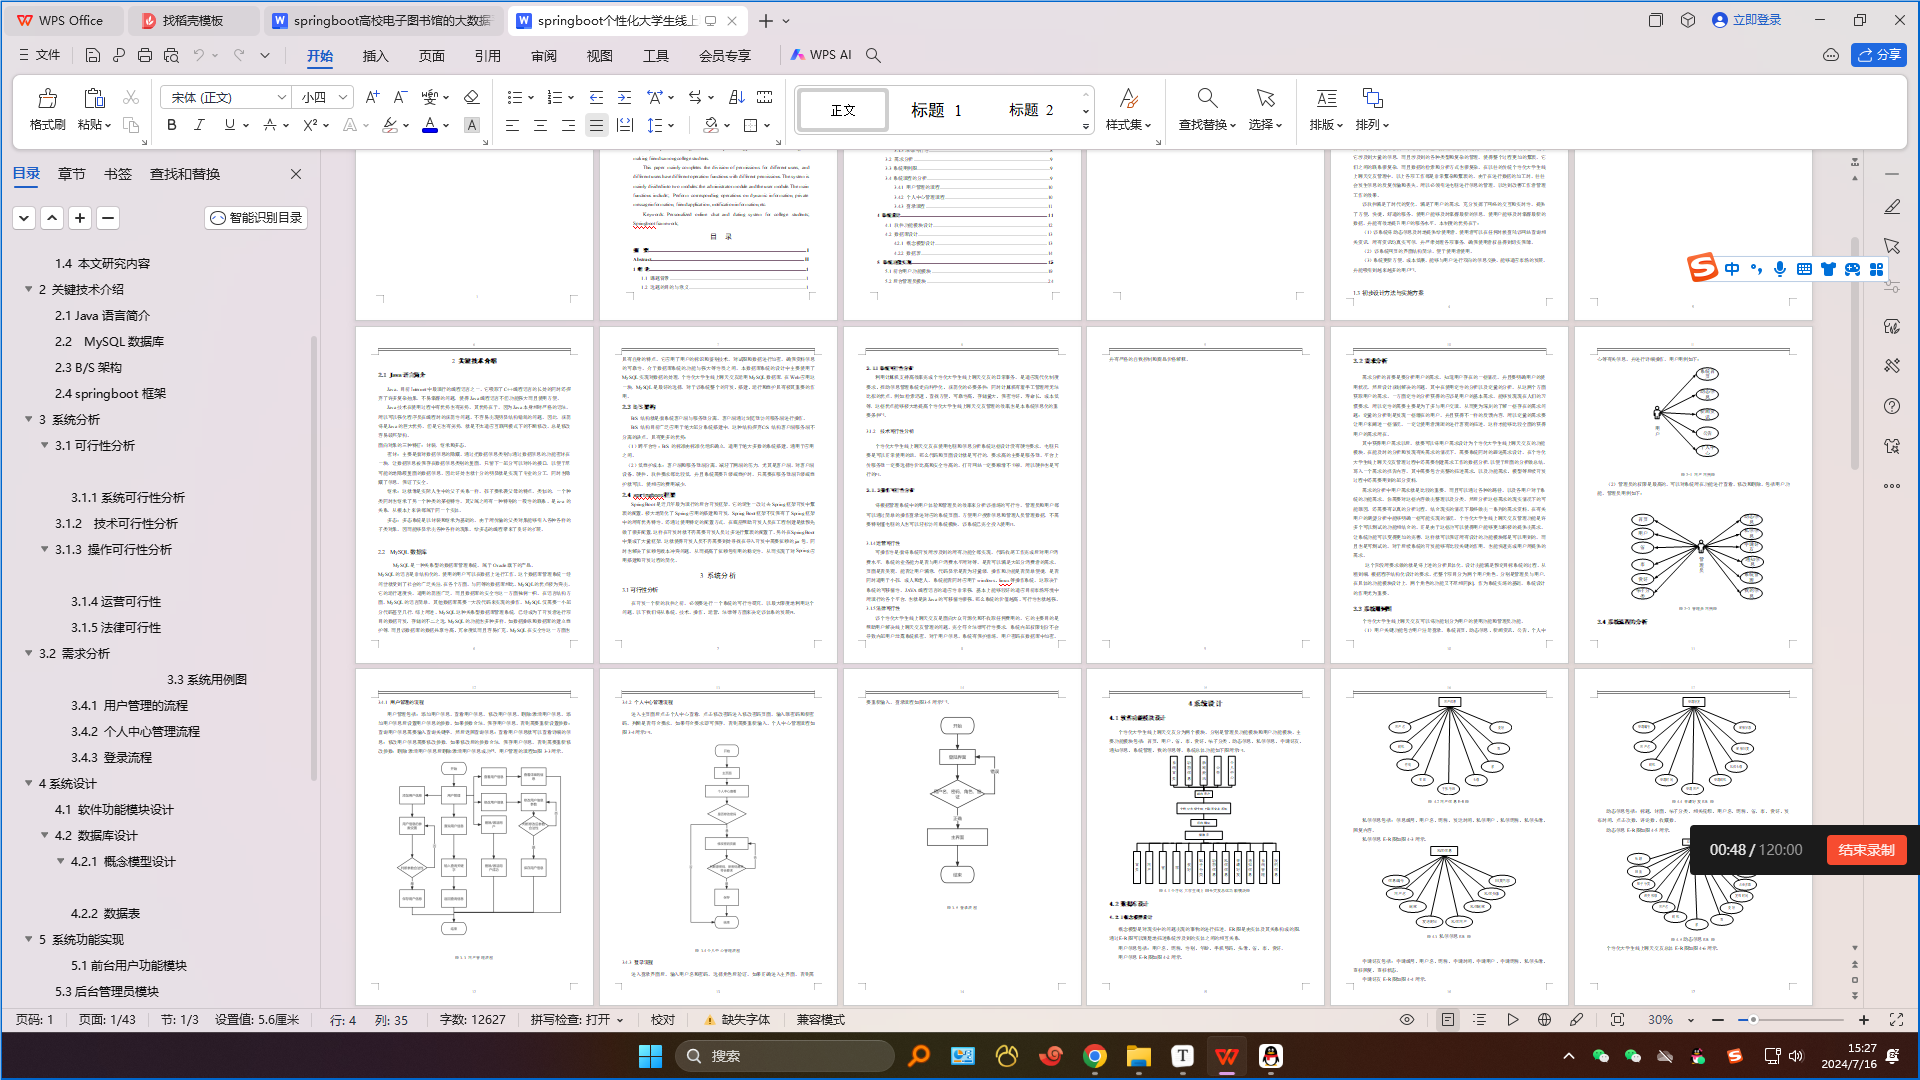
Task: Click the 智能识别目录 button
Action: tap(256, 217)
